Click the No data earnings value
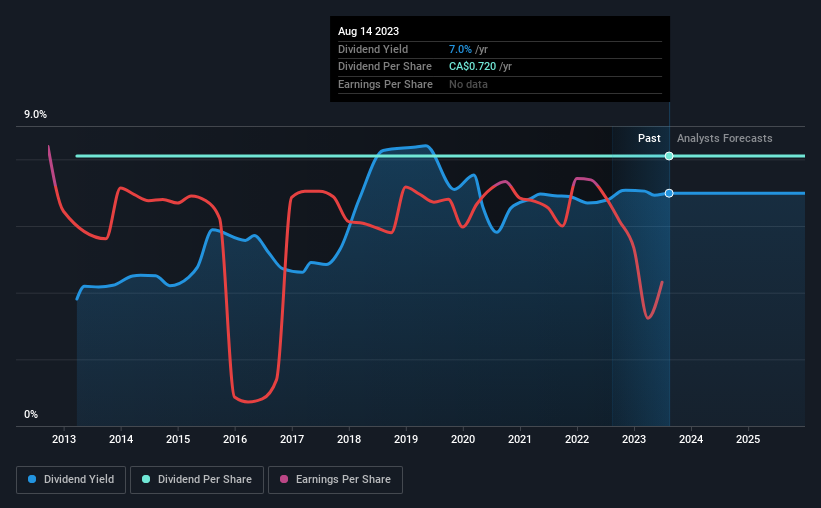 (x=468, y=84)
